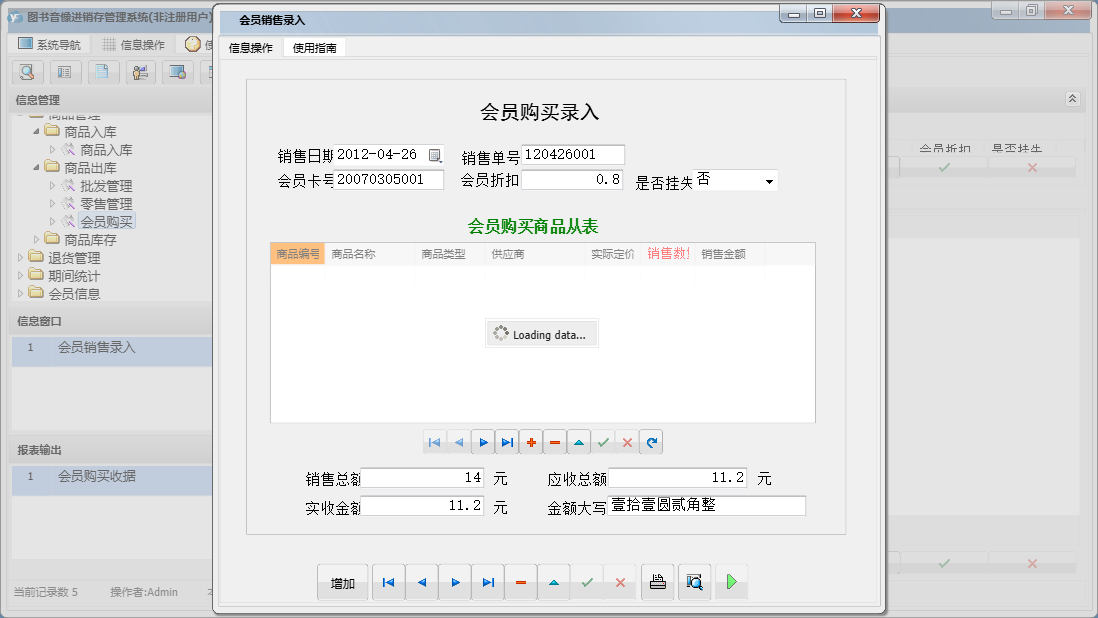Select the user management toolbar icon
This screenshot has height=618, width=1098.
click(141, 72)
